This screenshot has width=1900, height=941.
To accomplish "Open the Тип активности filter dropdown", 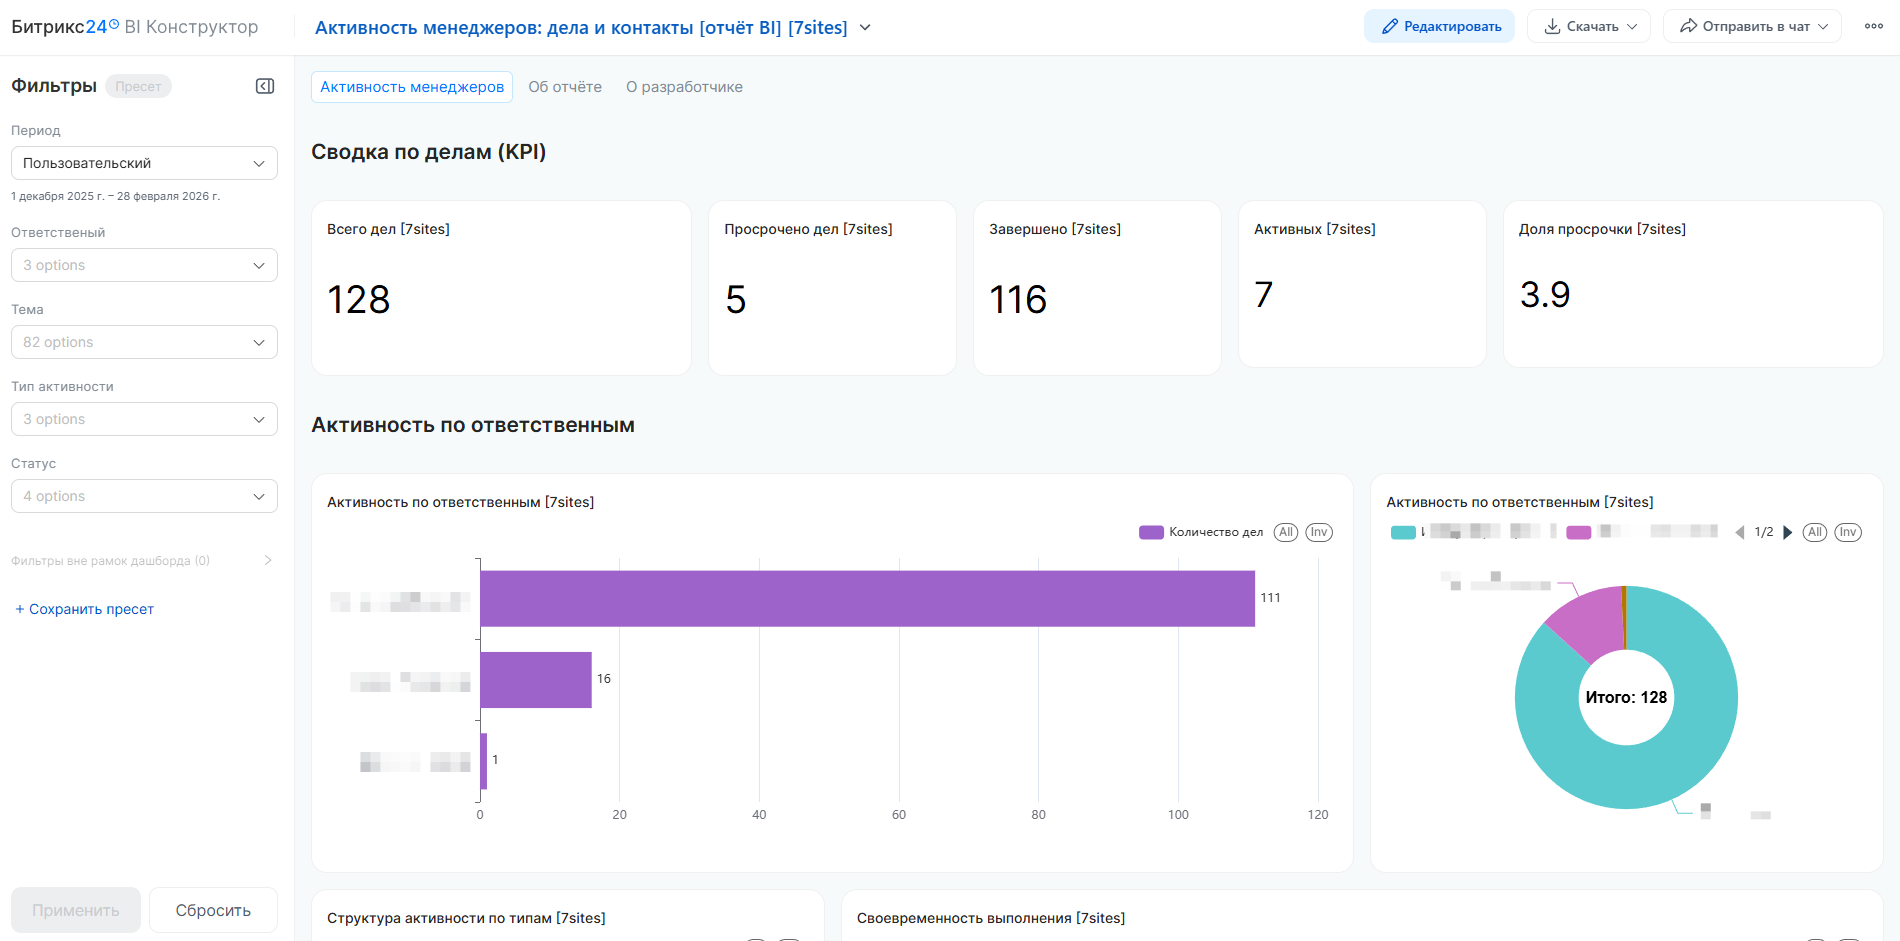I will (x=144, y=419).
